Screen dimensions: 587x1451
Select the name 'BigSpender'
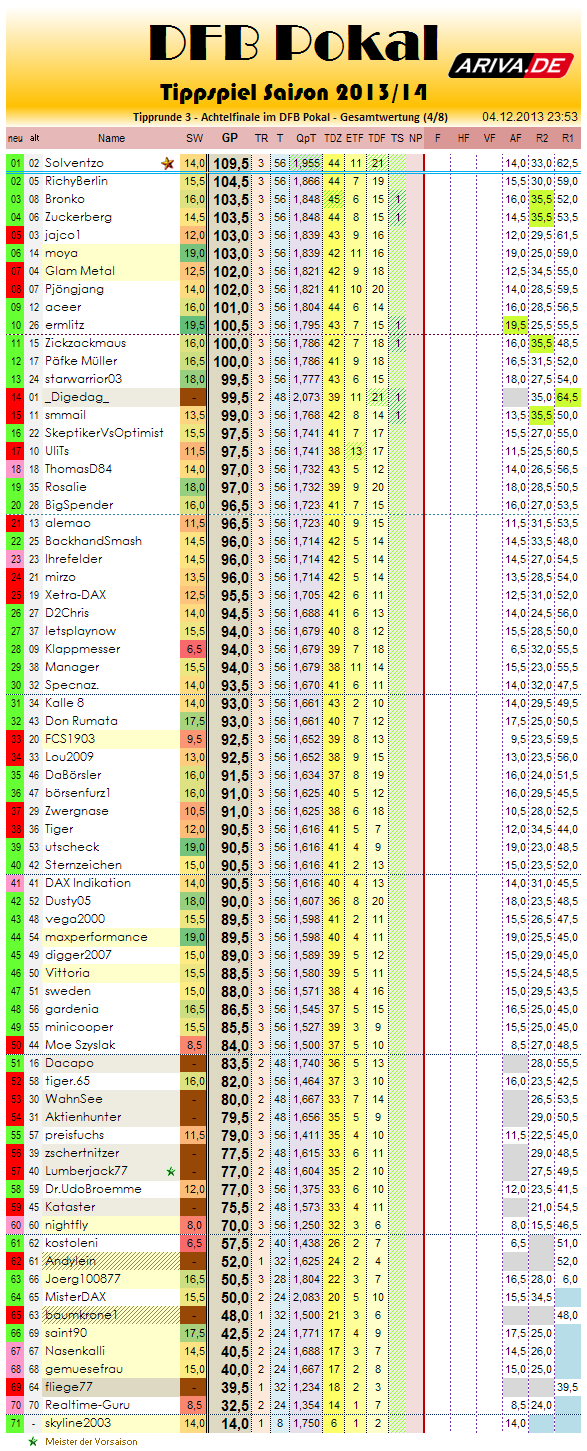(79, 505)
